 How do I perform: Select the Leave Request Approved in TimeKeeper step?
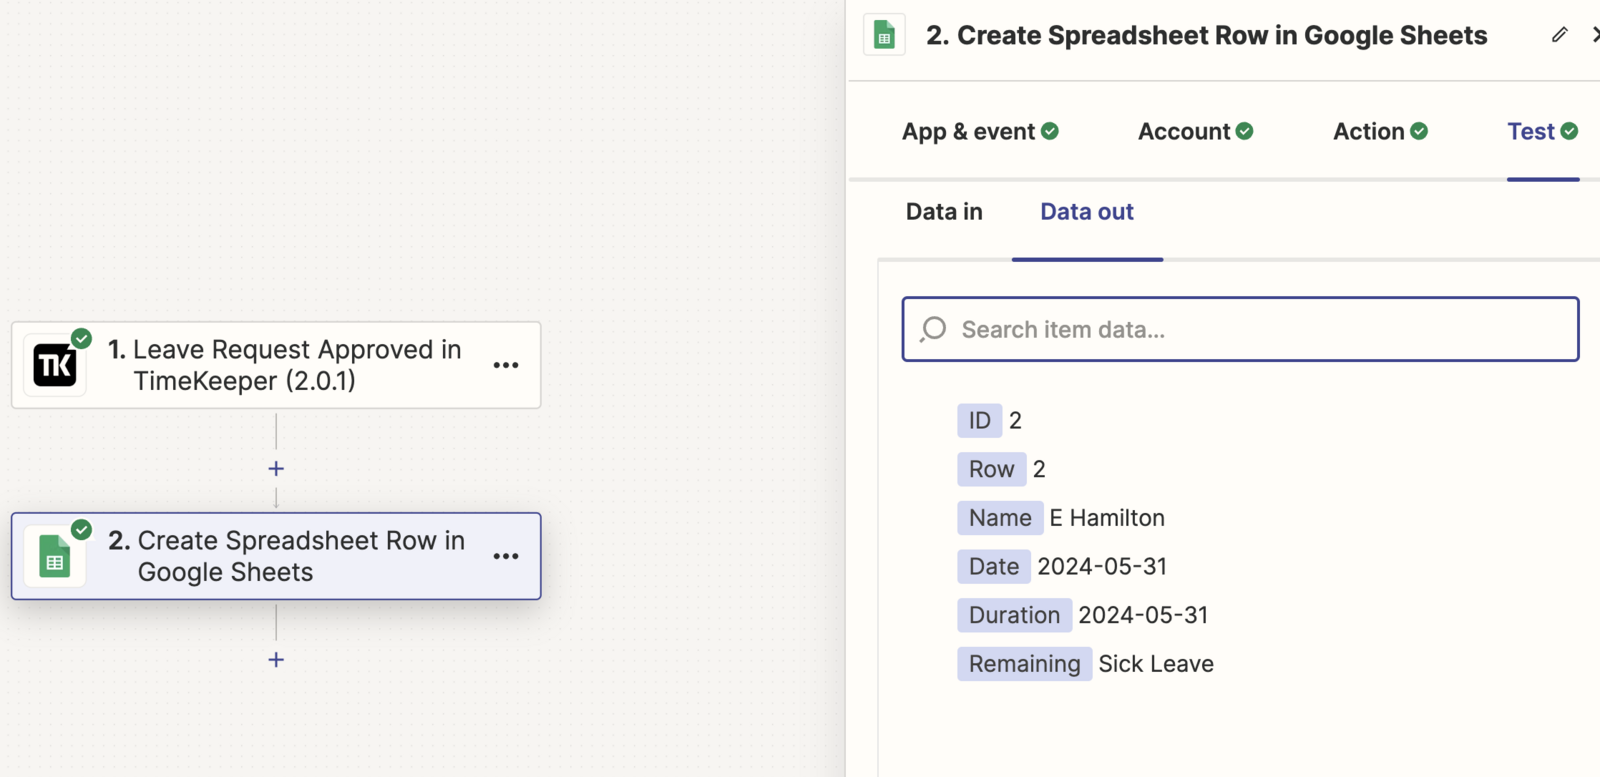click(276, 365)
